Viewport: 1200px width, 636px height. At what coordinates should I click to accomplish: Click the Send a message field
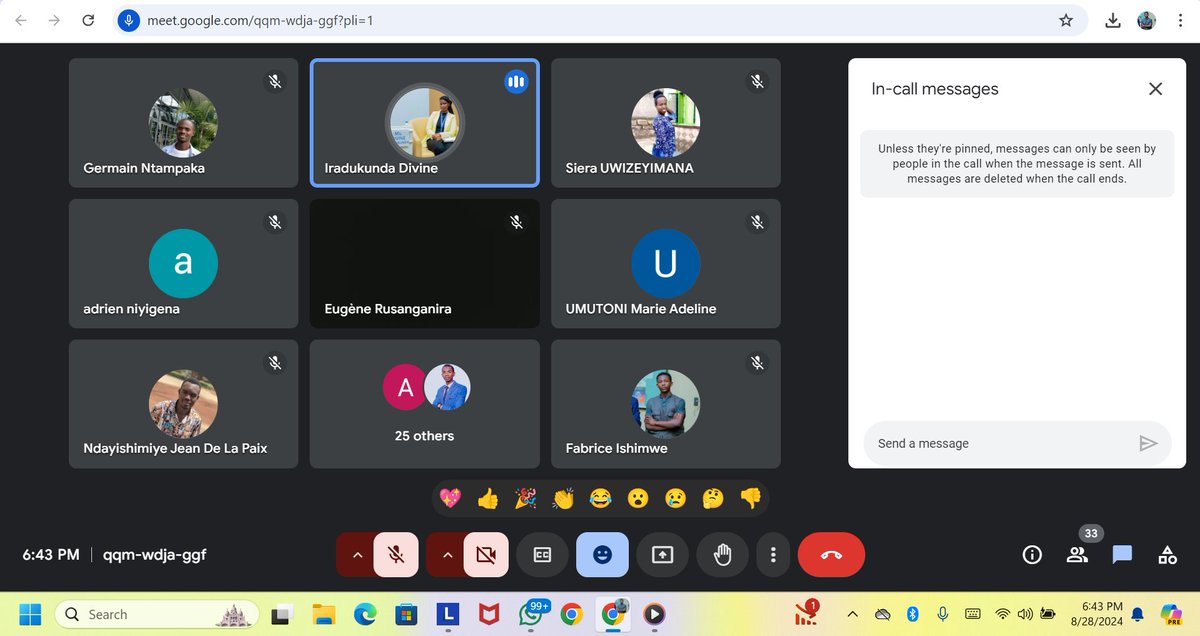[x=990, y=443]
